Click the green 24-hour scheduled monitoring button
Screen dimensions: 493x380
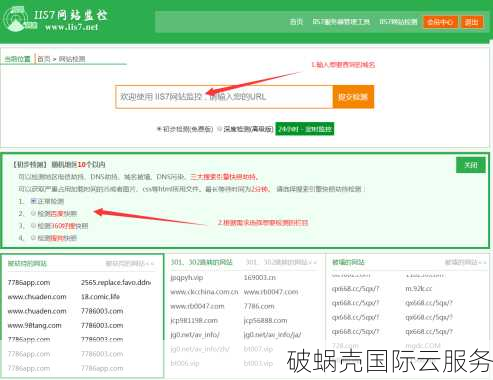coord(305,129)
